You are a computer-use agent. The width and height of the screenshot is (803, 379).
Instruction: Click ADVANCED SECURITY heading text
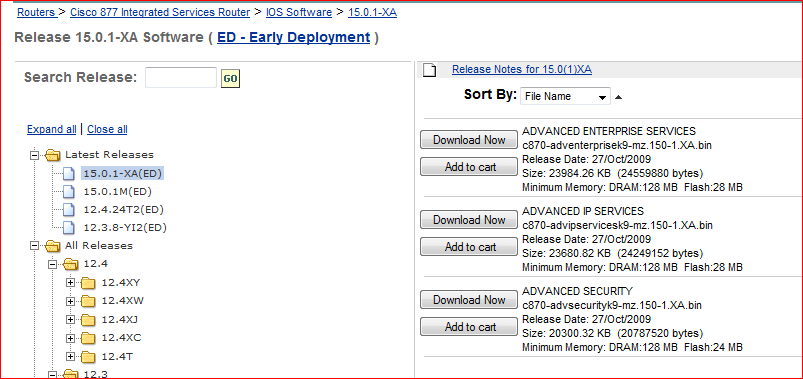pos(578,291)
